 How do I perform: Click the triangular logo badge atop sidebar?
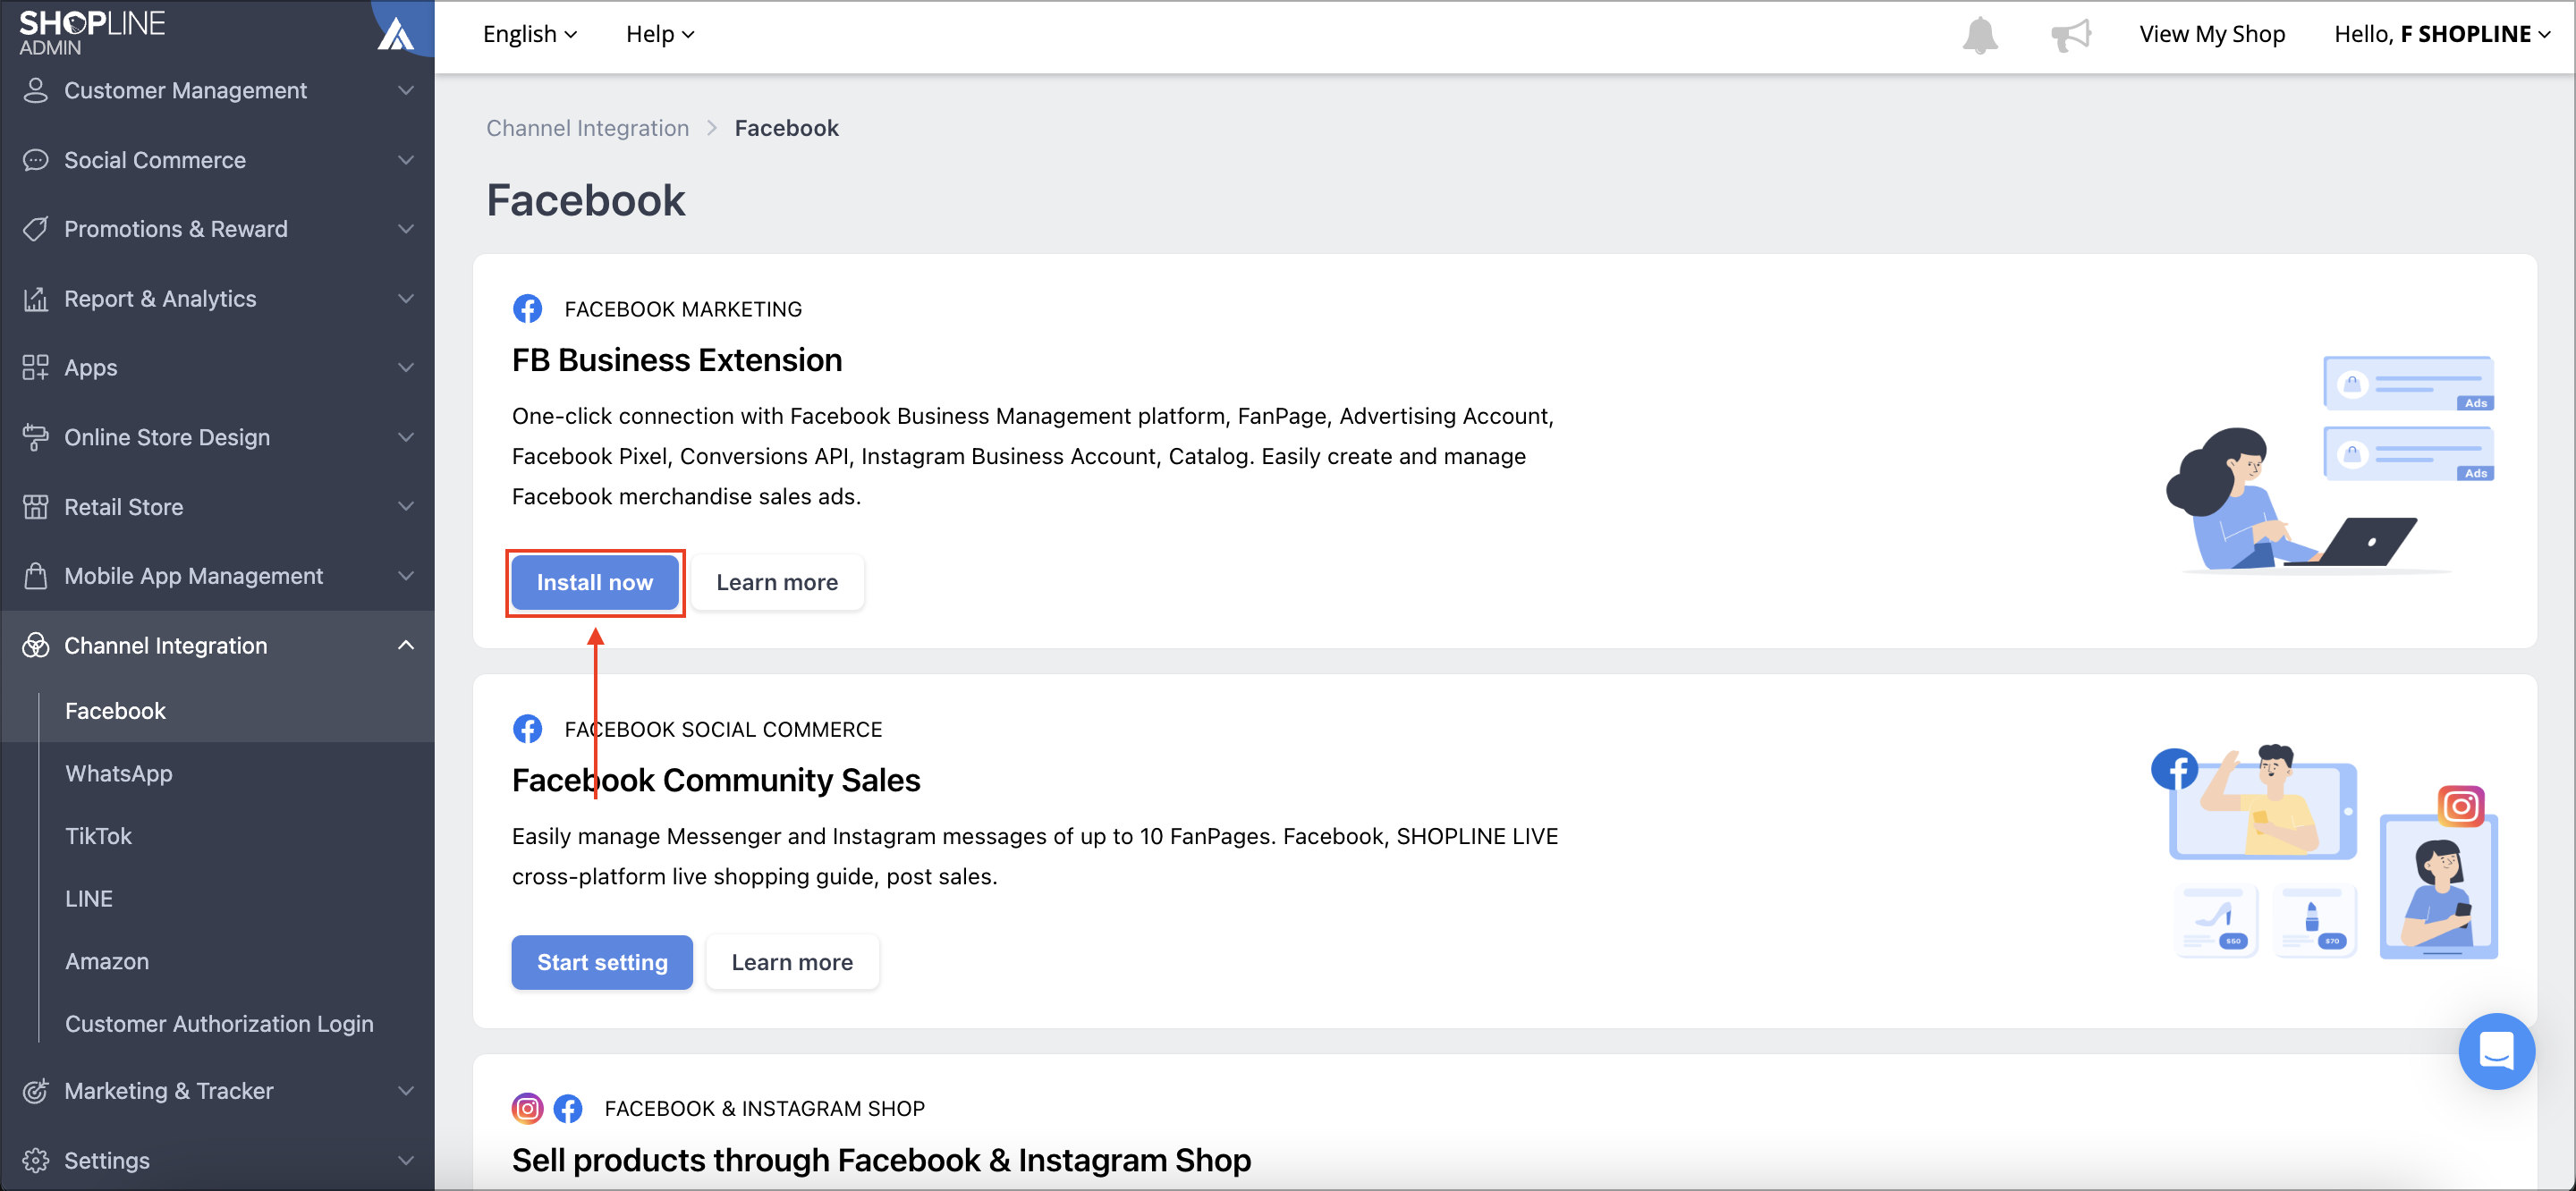point(397,34)
